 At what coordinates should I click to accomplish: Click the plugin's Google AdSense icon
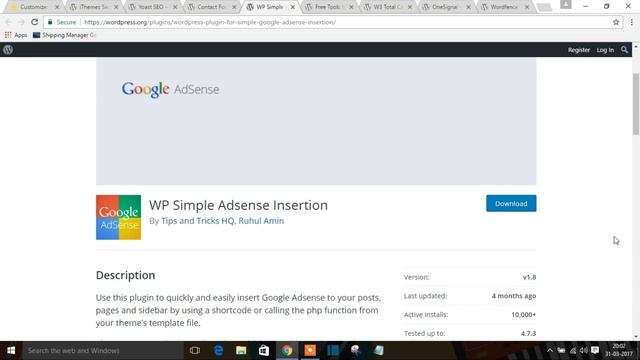pos(118,217)
